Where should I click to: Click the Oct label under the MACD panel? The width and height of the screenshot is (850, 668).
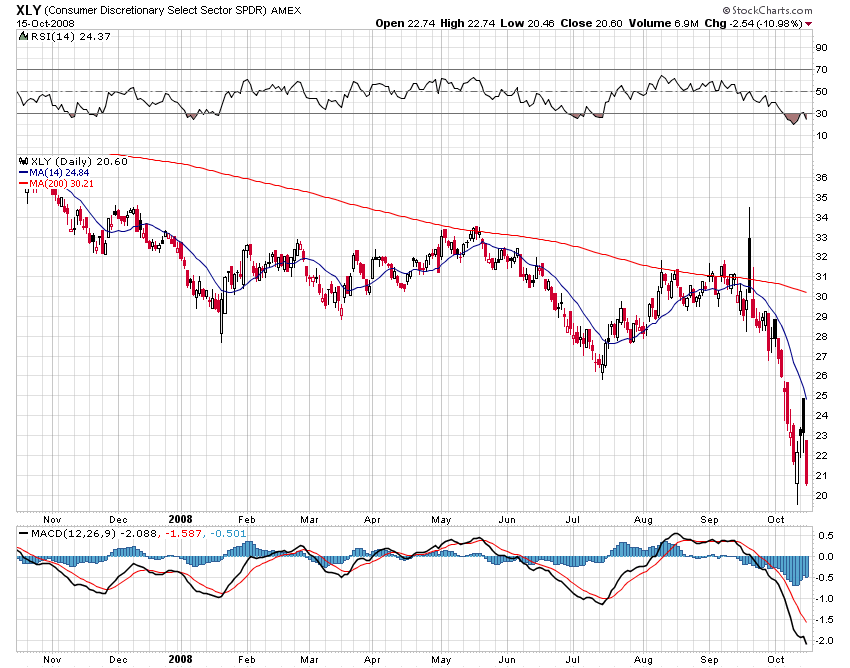coord(776,659)
